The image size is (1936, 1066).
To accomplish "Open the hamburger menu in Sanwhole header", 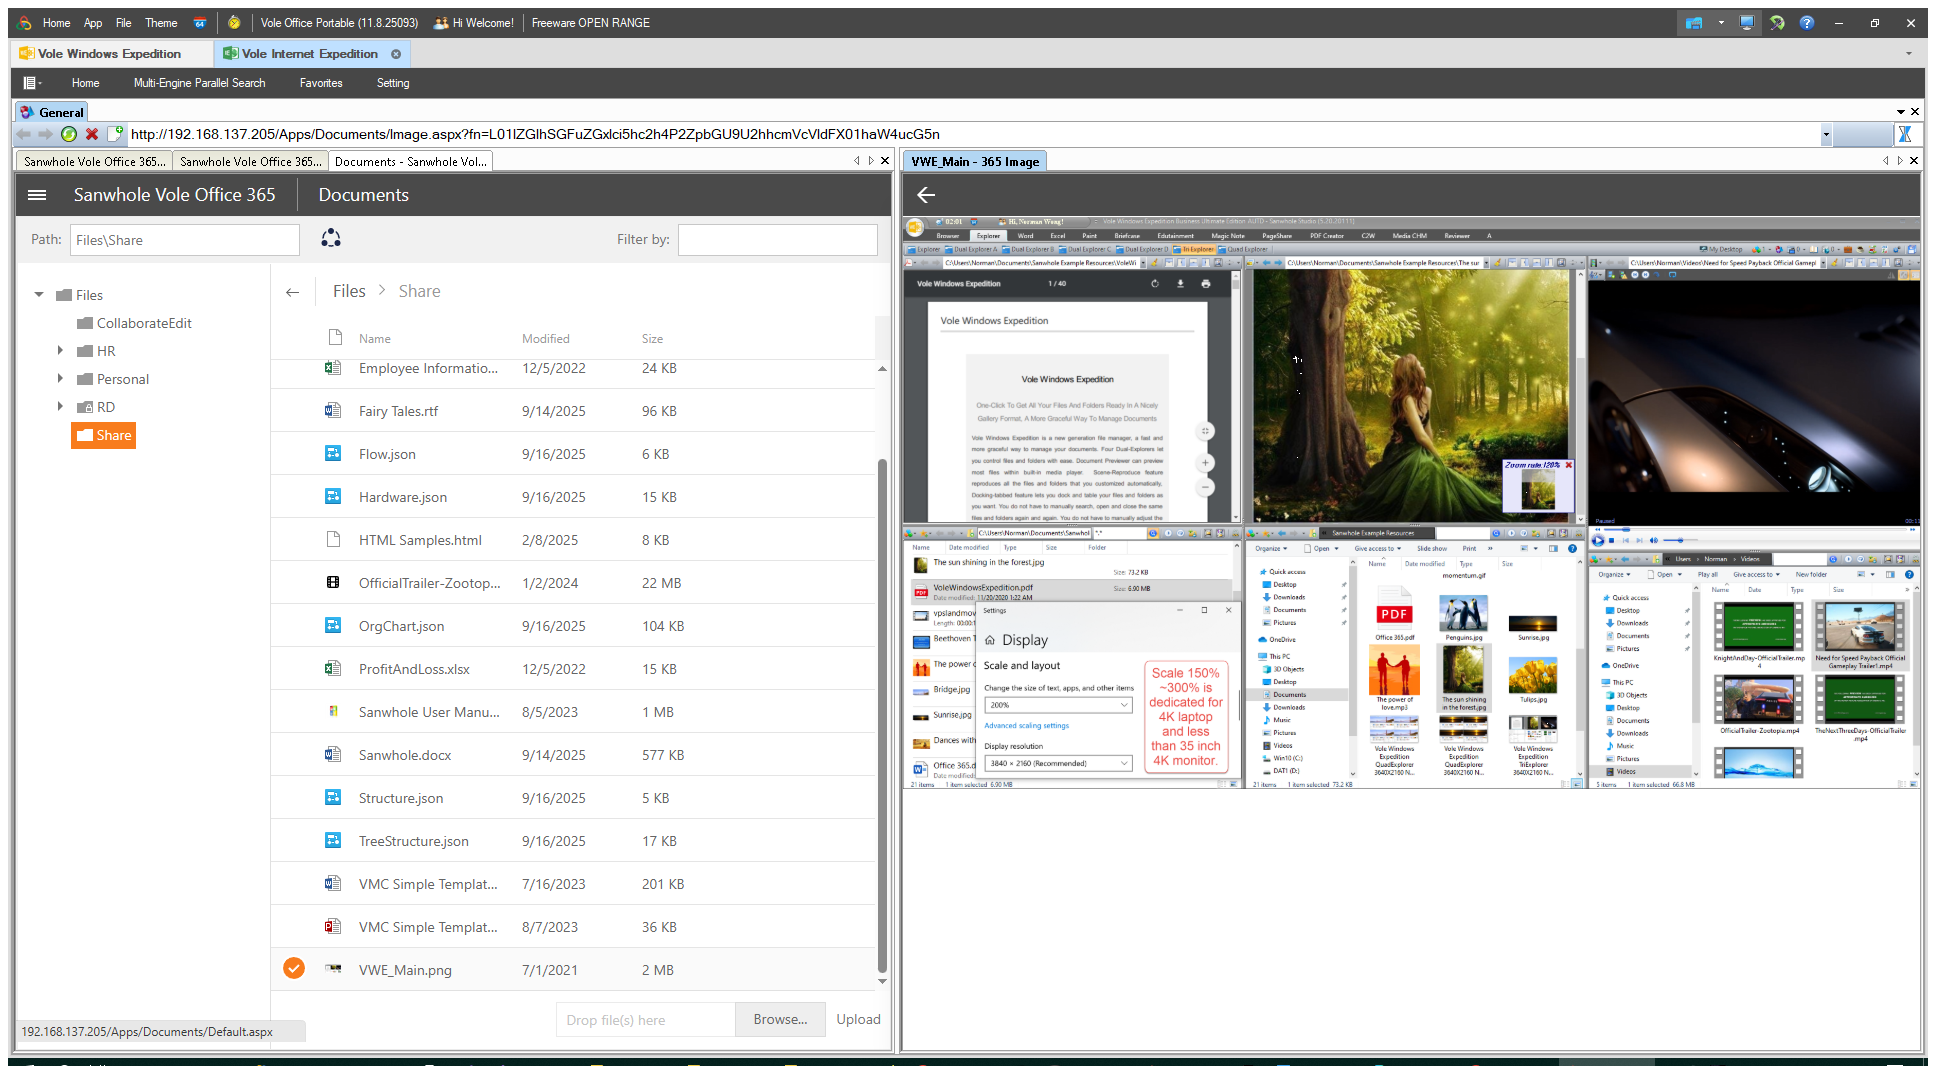I will tap(37, 195).
